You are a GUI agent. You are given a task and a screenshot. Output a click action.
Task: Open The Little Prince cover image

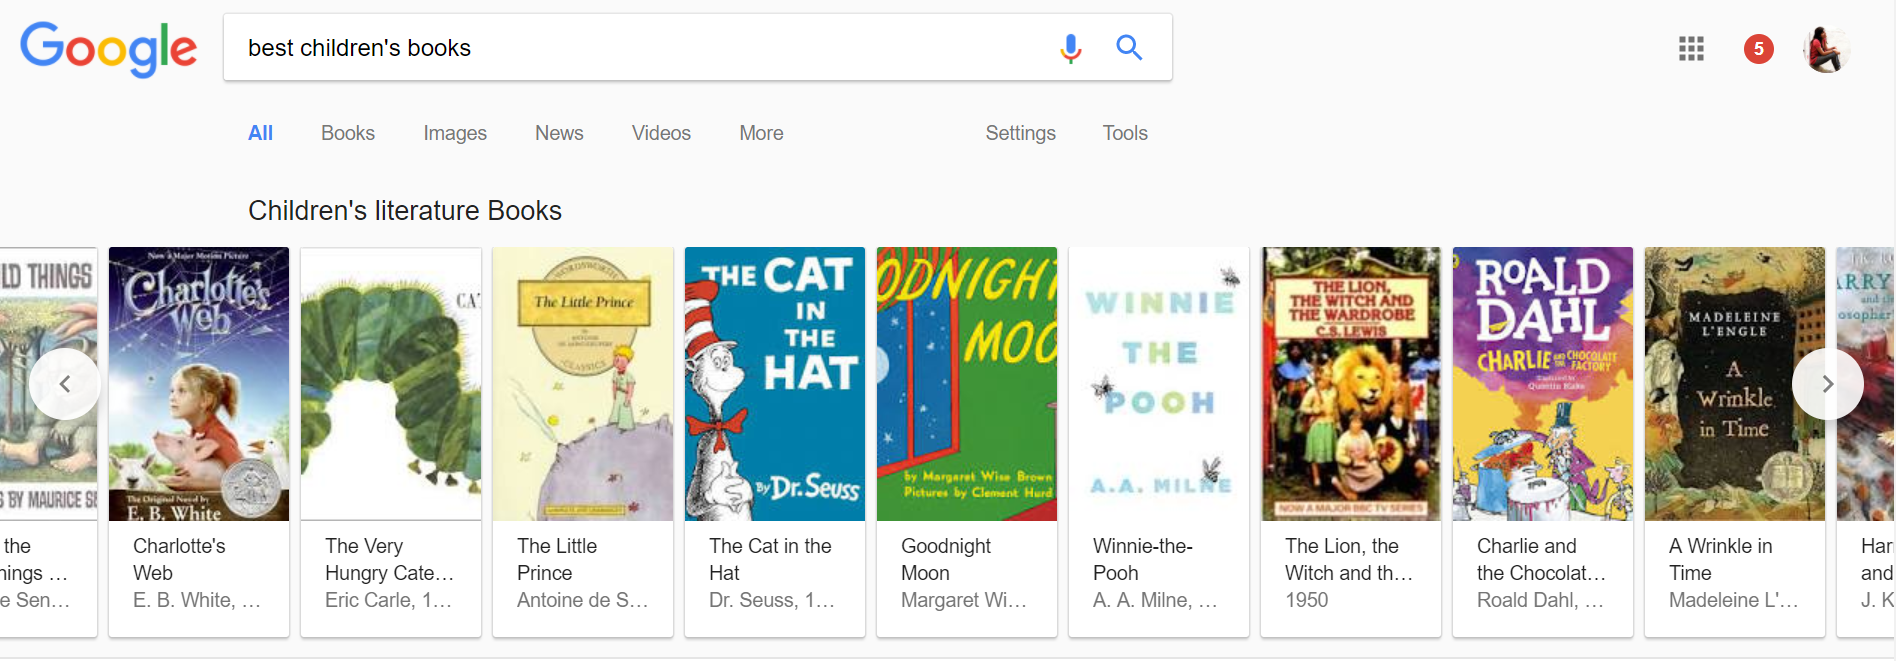(583, 384)
